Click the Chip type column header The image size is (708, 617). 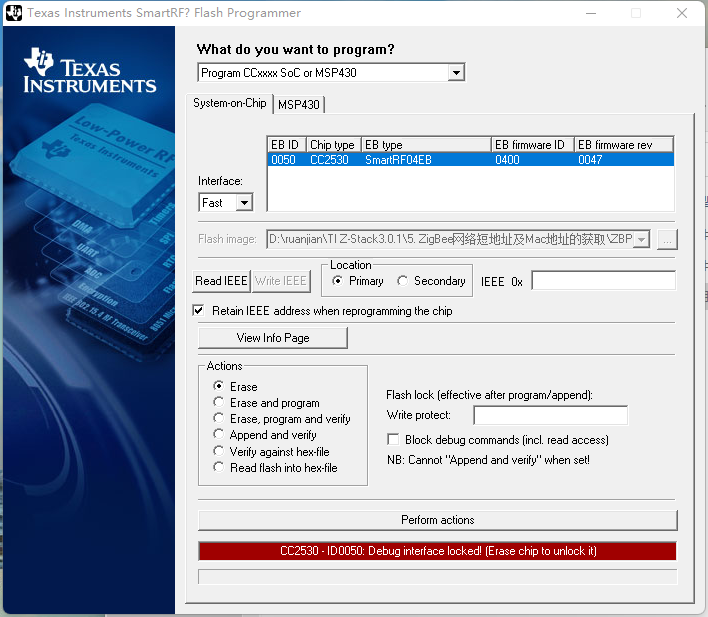click(x=334, y=145)
